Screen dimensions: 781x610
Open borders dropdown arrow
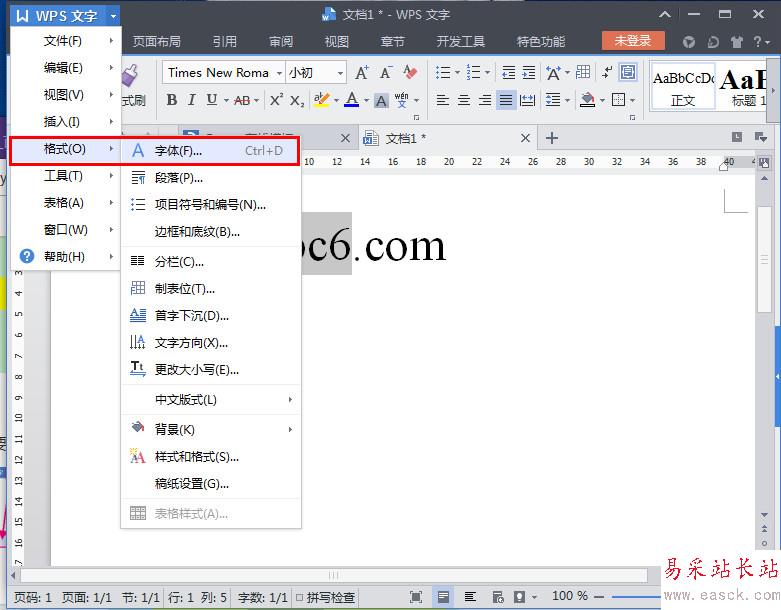point(633,101)
